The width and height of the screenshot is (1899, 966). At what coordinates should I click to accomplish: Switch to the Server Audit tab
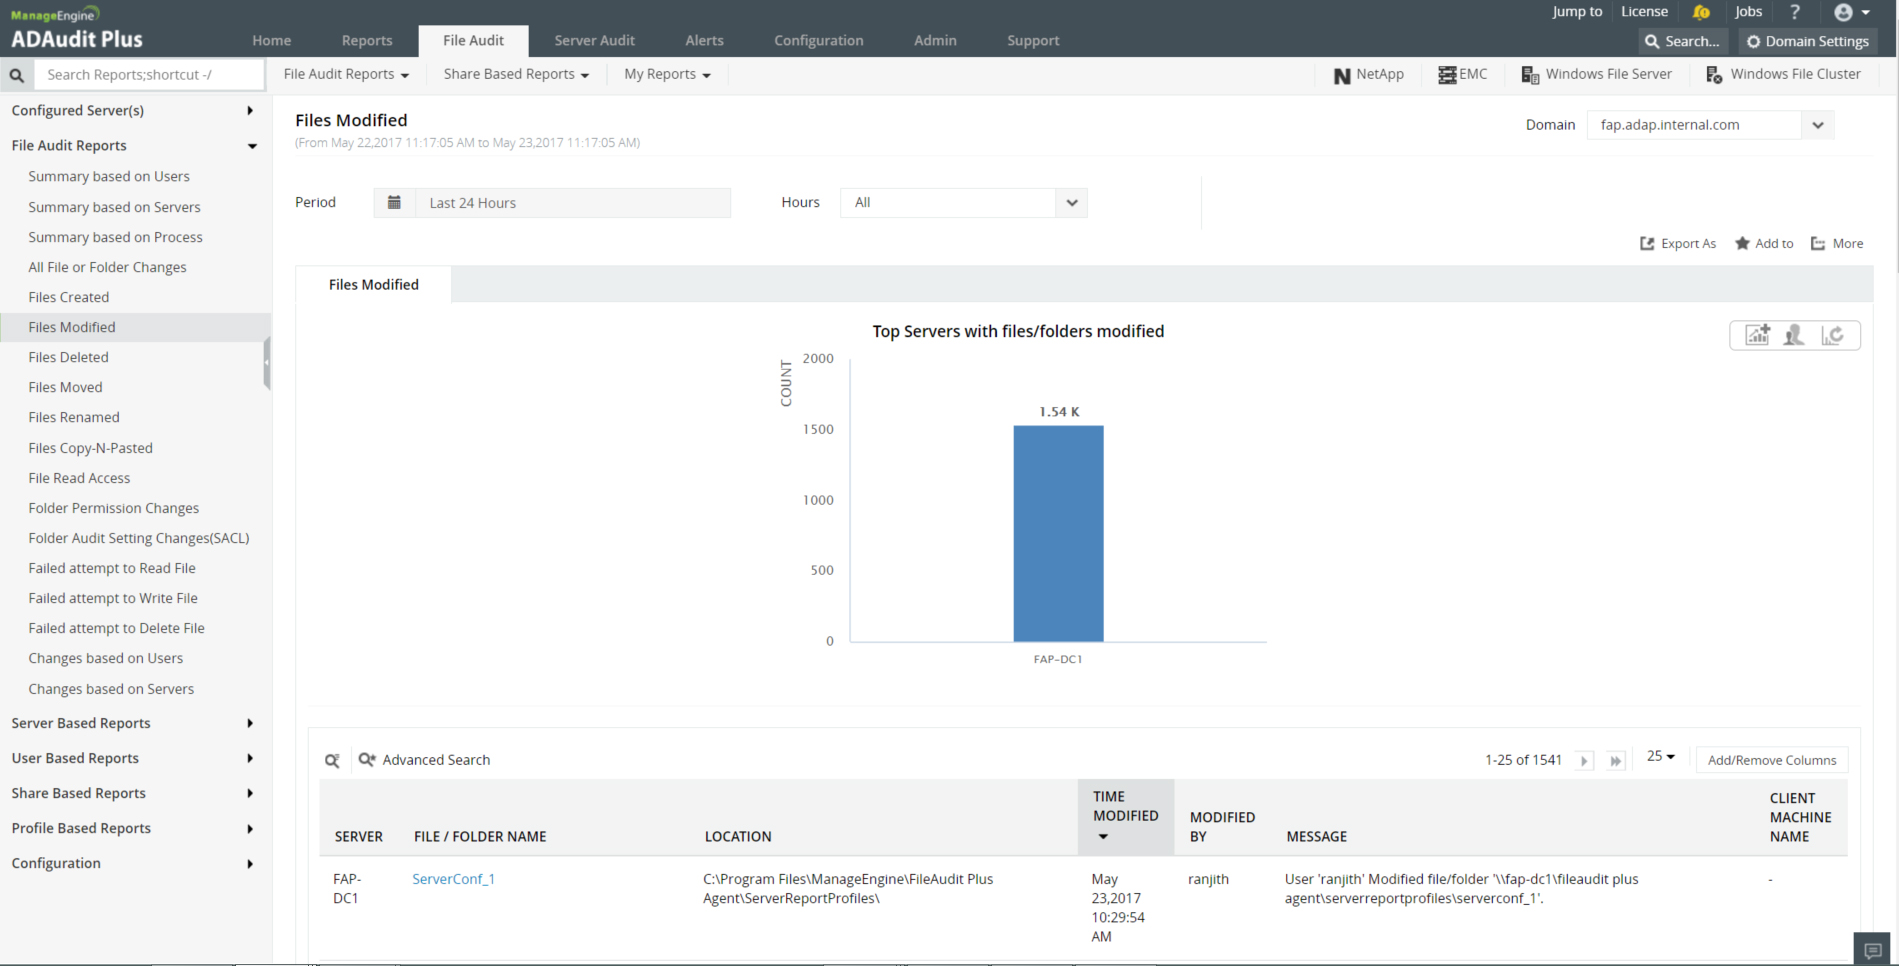(594, 41)
